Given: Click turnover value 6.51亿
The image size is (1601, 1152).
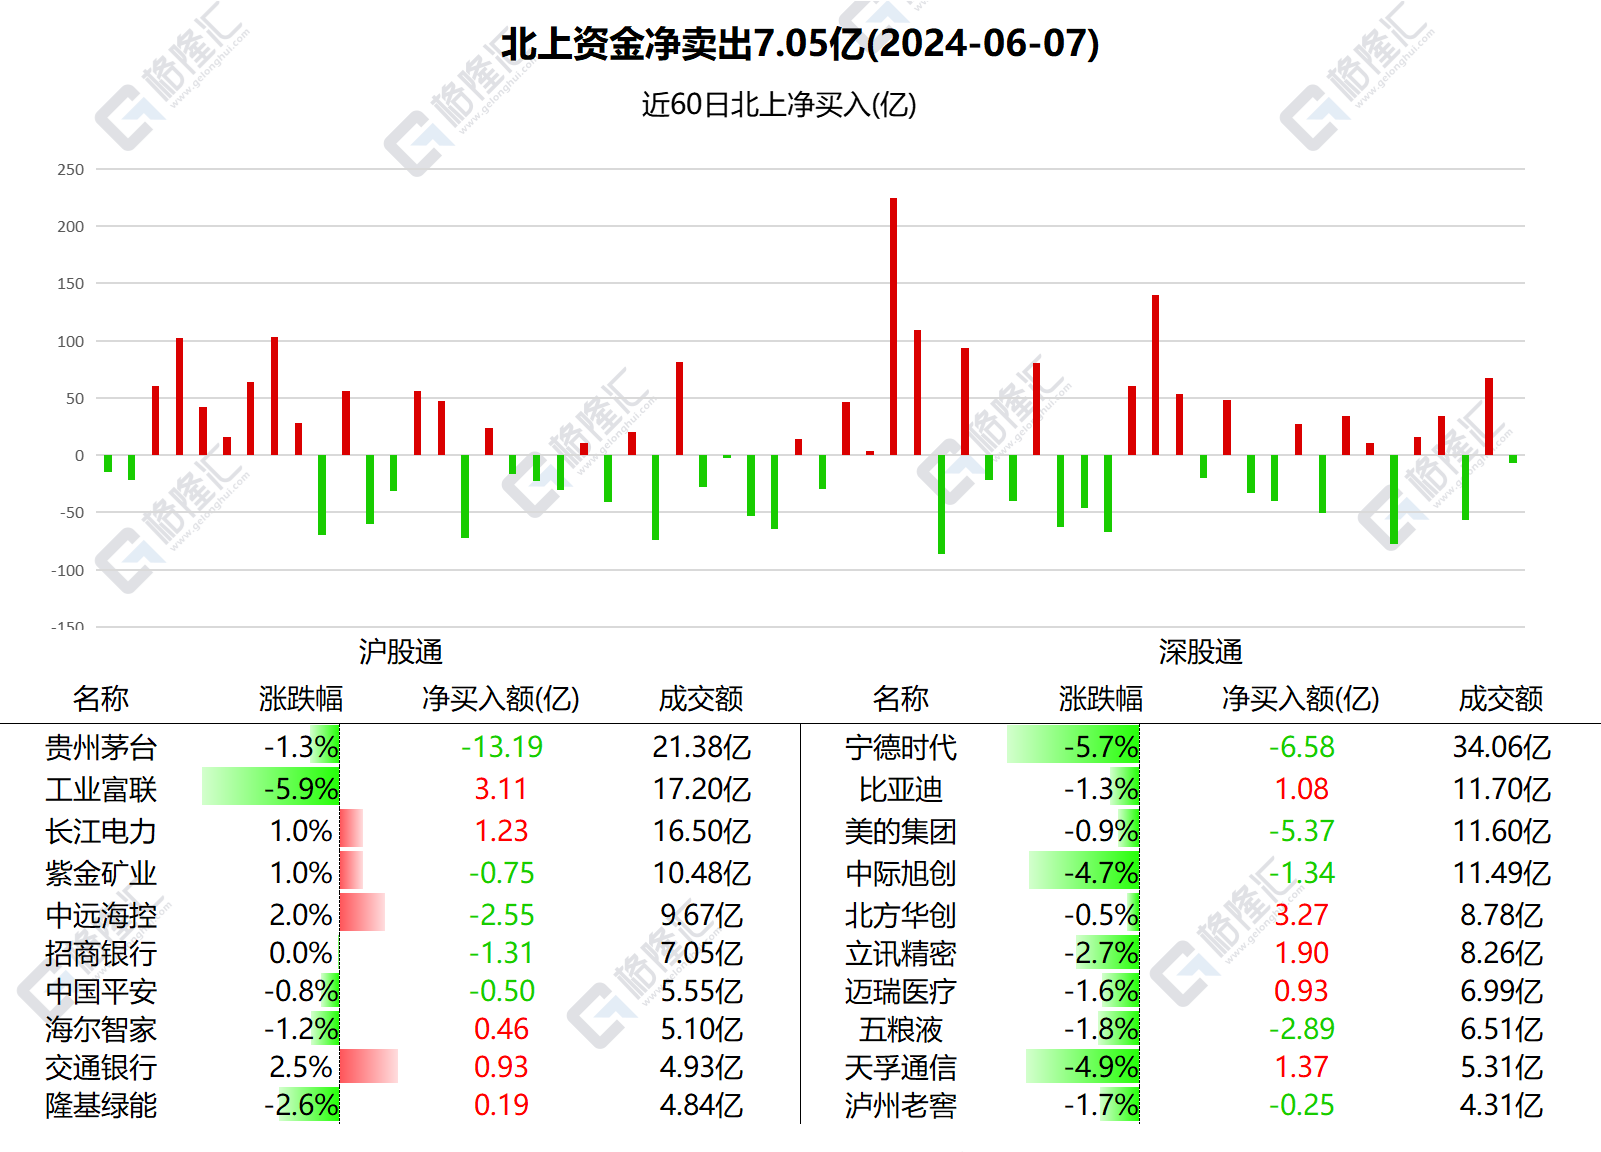Looking at the screenshot, I should tap(1502, 1029).
